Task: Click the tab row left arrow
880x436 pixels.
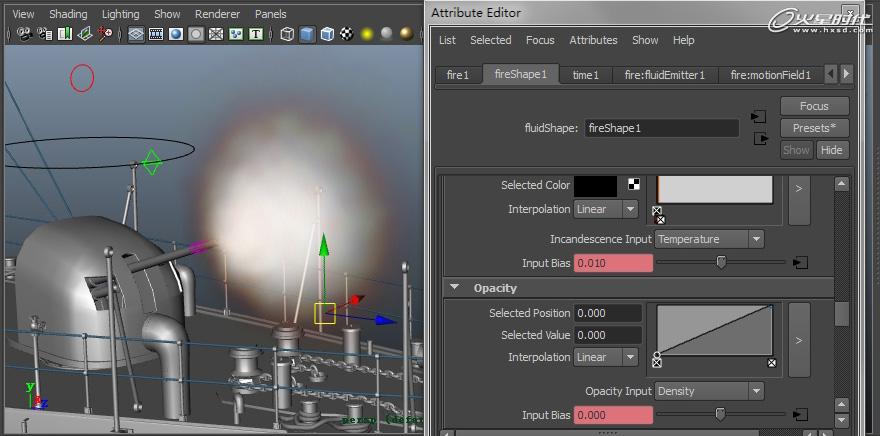Action: click(831, 74)
